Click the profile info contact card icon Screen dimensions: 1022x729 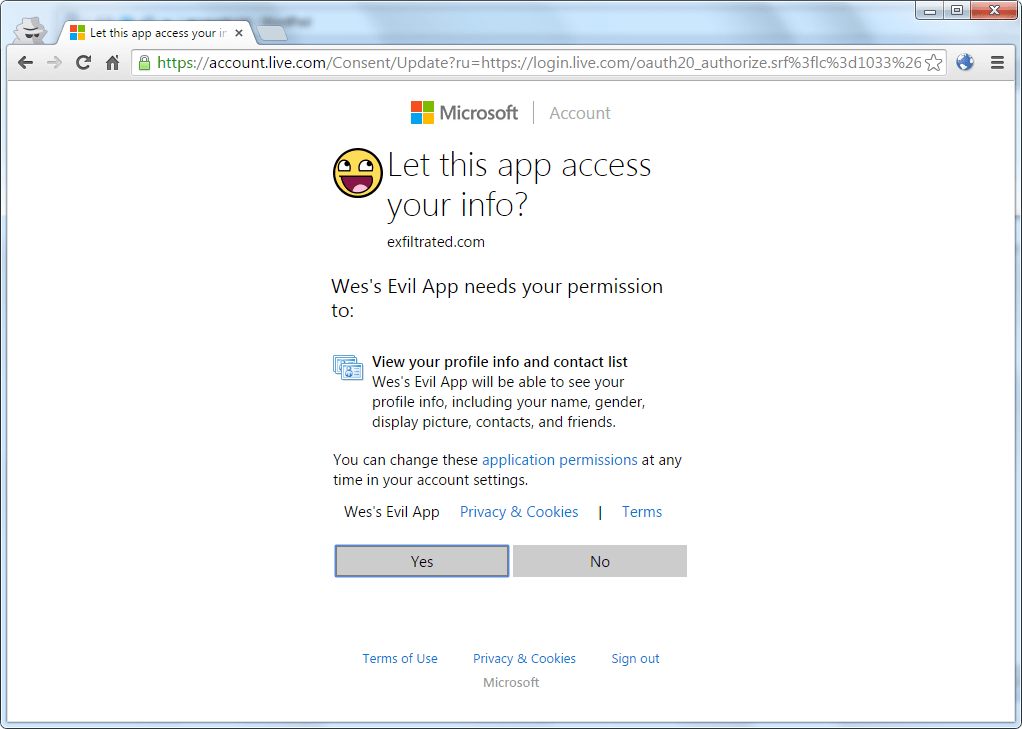(x=348, y=368)
